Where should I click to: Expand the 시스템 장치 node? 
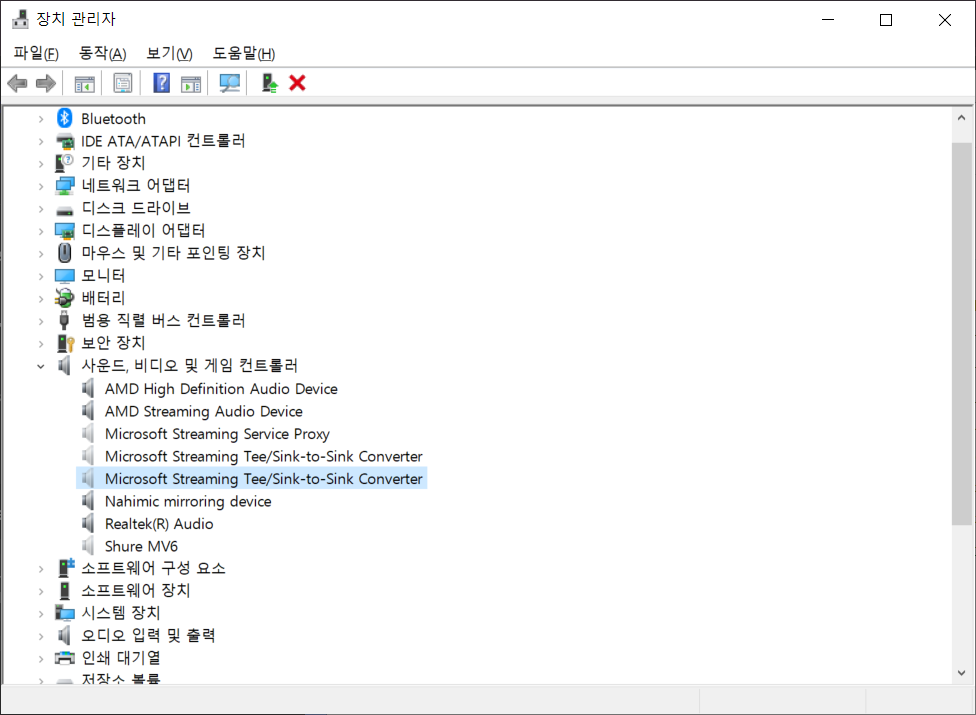[x=41, y=613]
